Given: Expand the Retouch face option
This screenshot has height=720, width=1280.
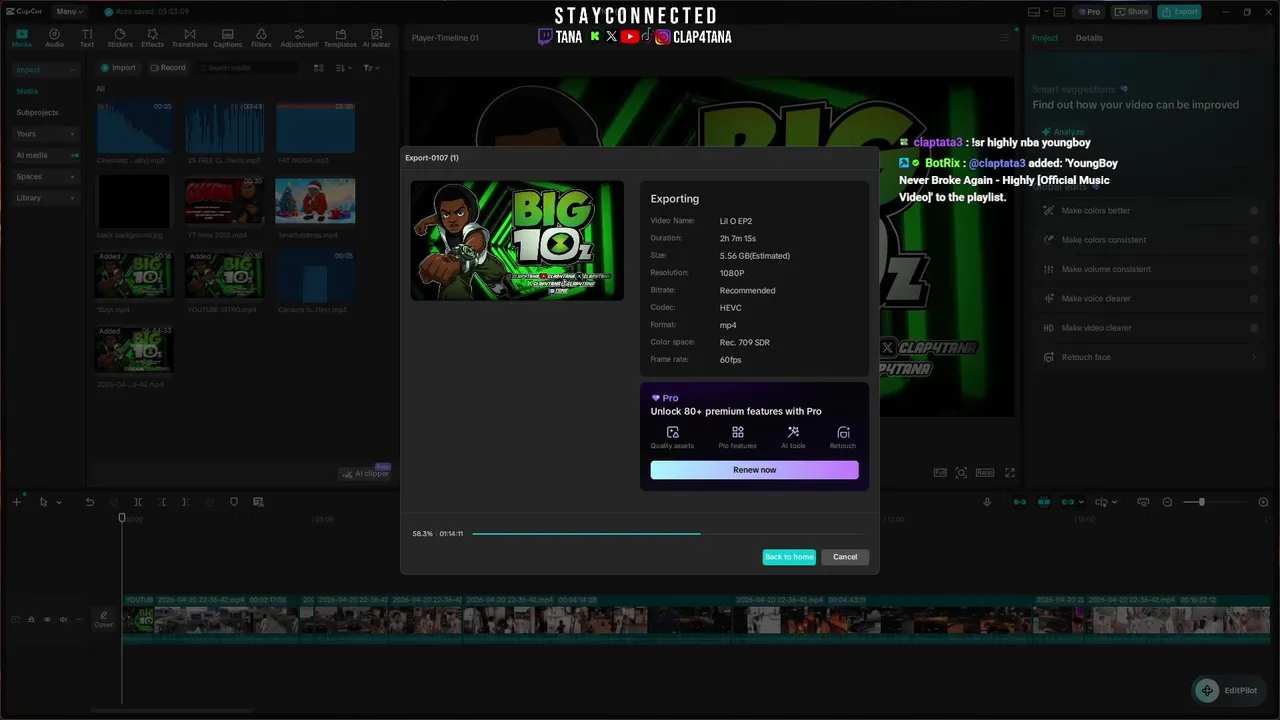Looking at the screenshot, I should coord(1254,357).
